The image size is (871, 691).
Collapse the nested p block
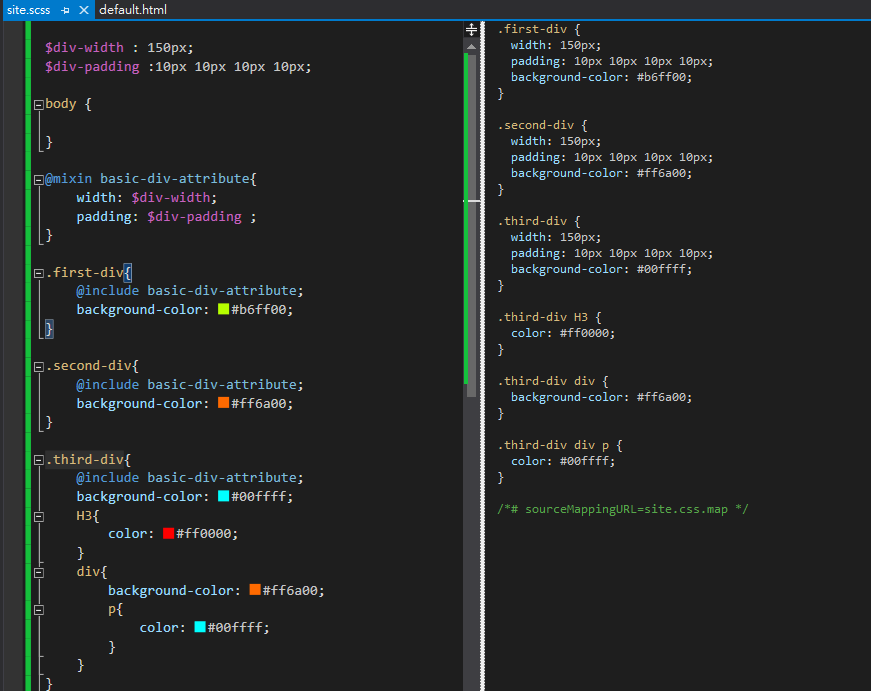coord(39,610)
